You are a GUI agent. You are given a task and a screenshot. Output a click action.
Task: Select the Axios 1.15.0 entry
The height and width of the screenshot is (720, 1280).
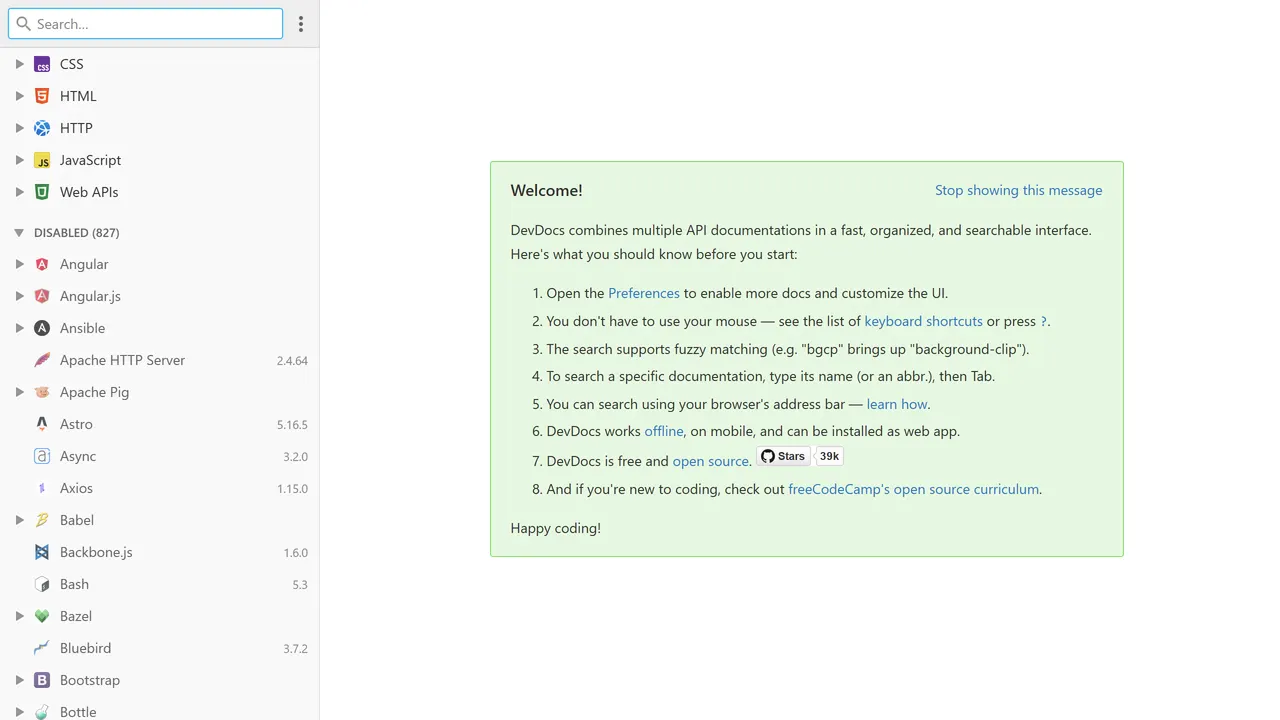click(x=160, y=488)
